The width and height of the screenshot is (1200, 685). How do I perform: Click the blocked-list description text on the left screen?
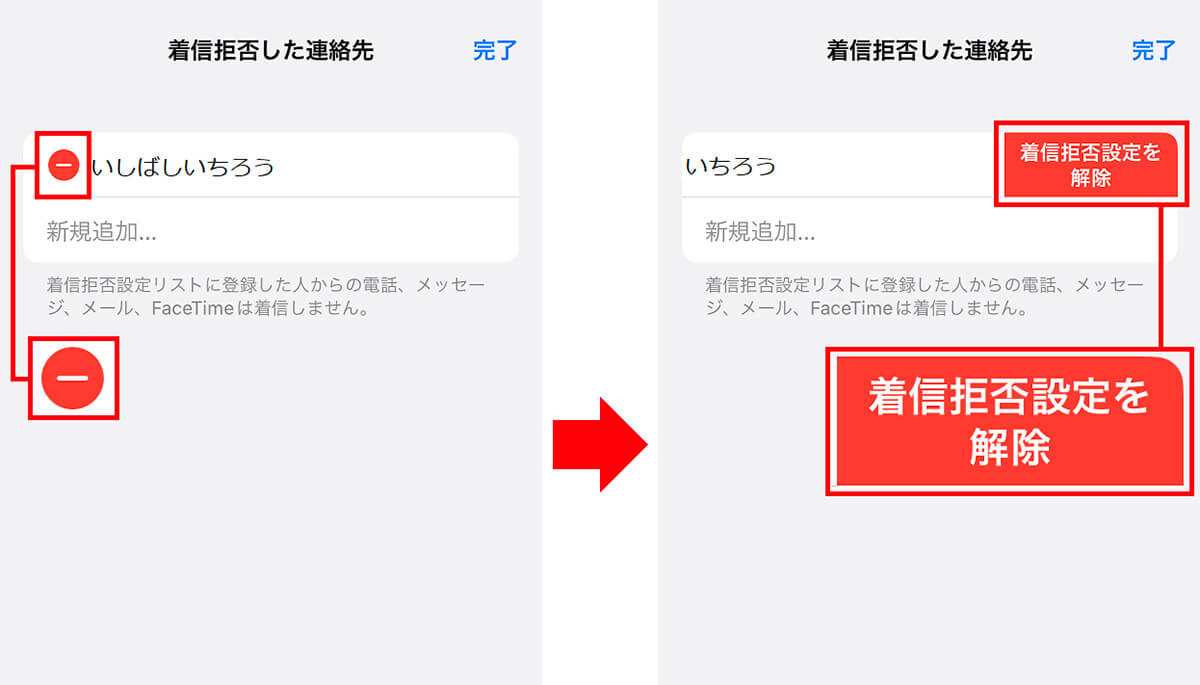[266, 297]
